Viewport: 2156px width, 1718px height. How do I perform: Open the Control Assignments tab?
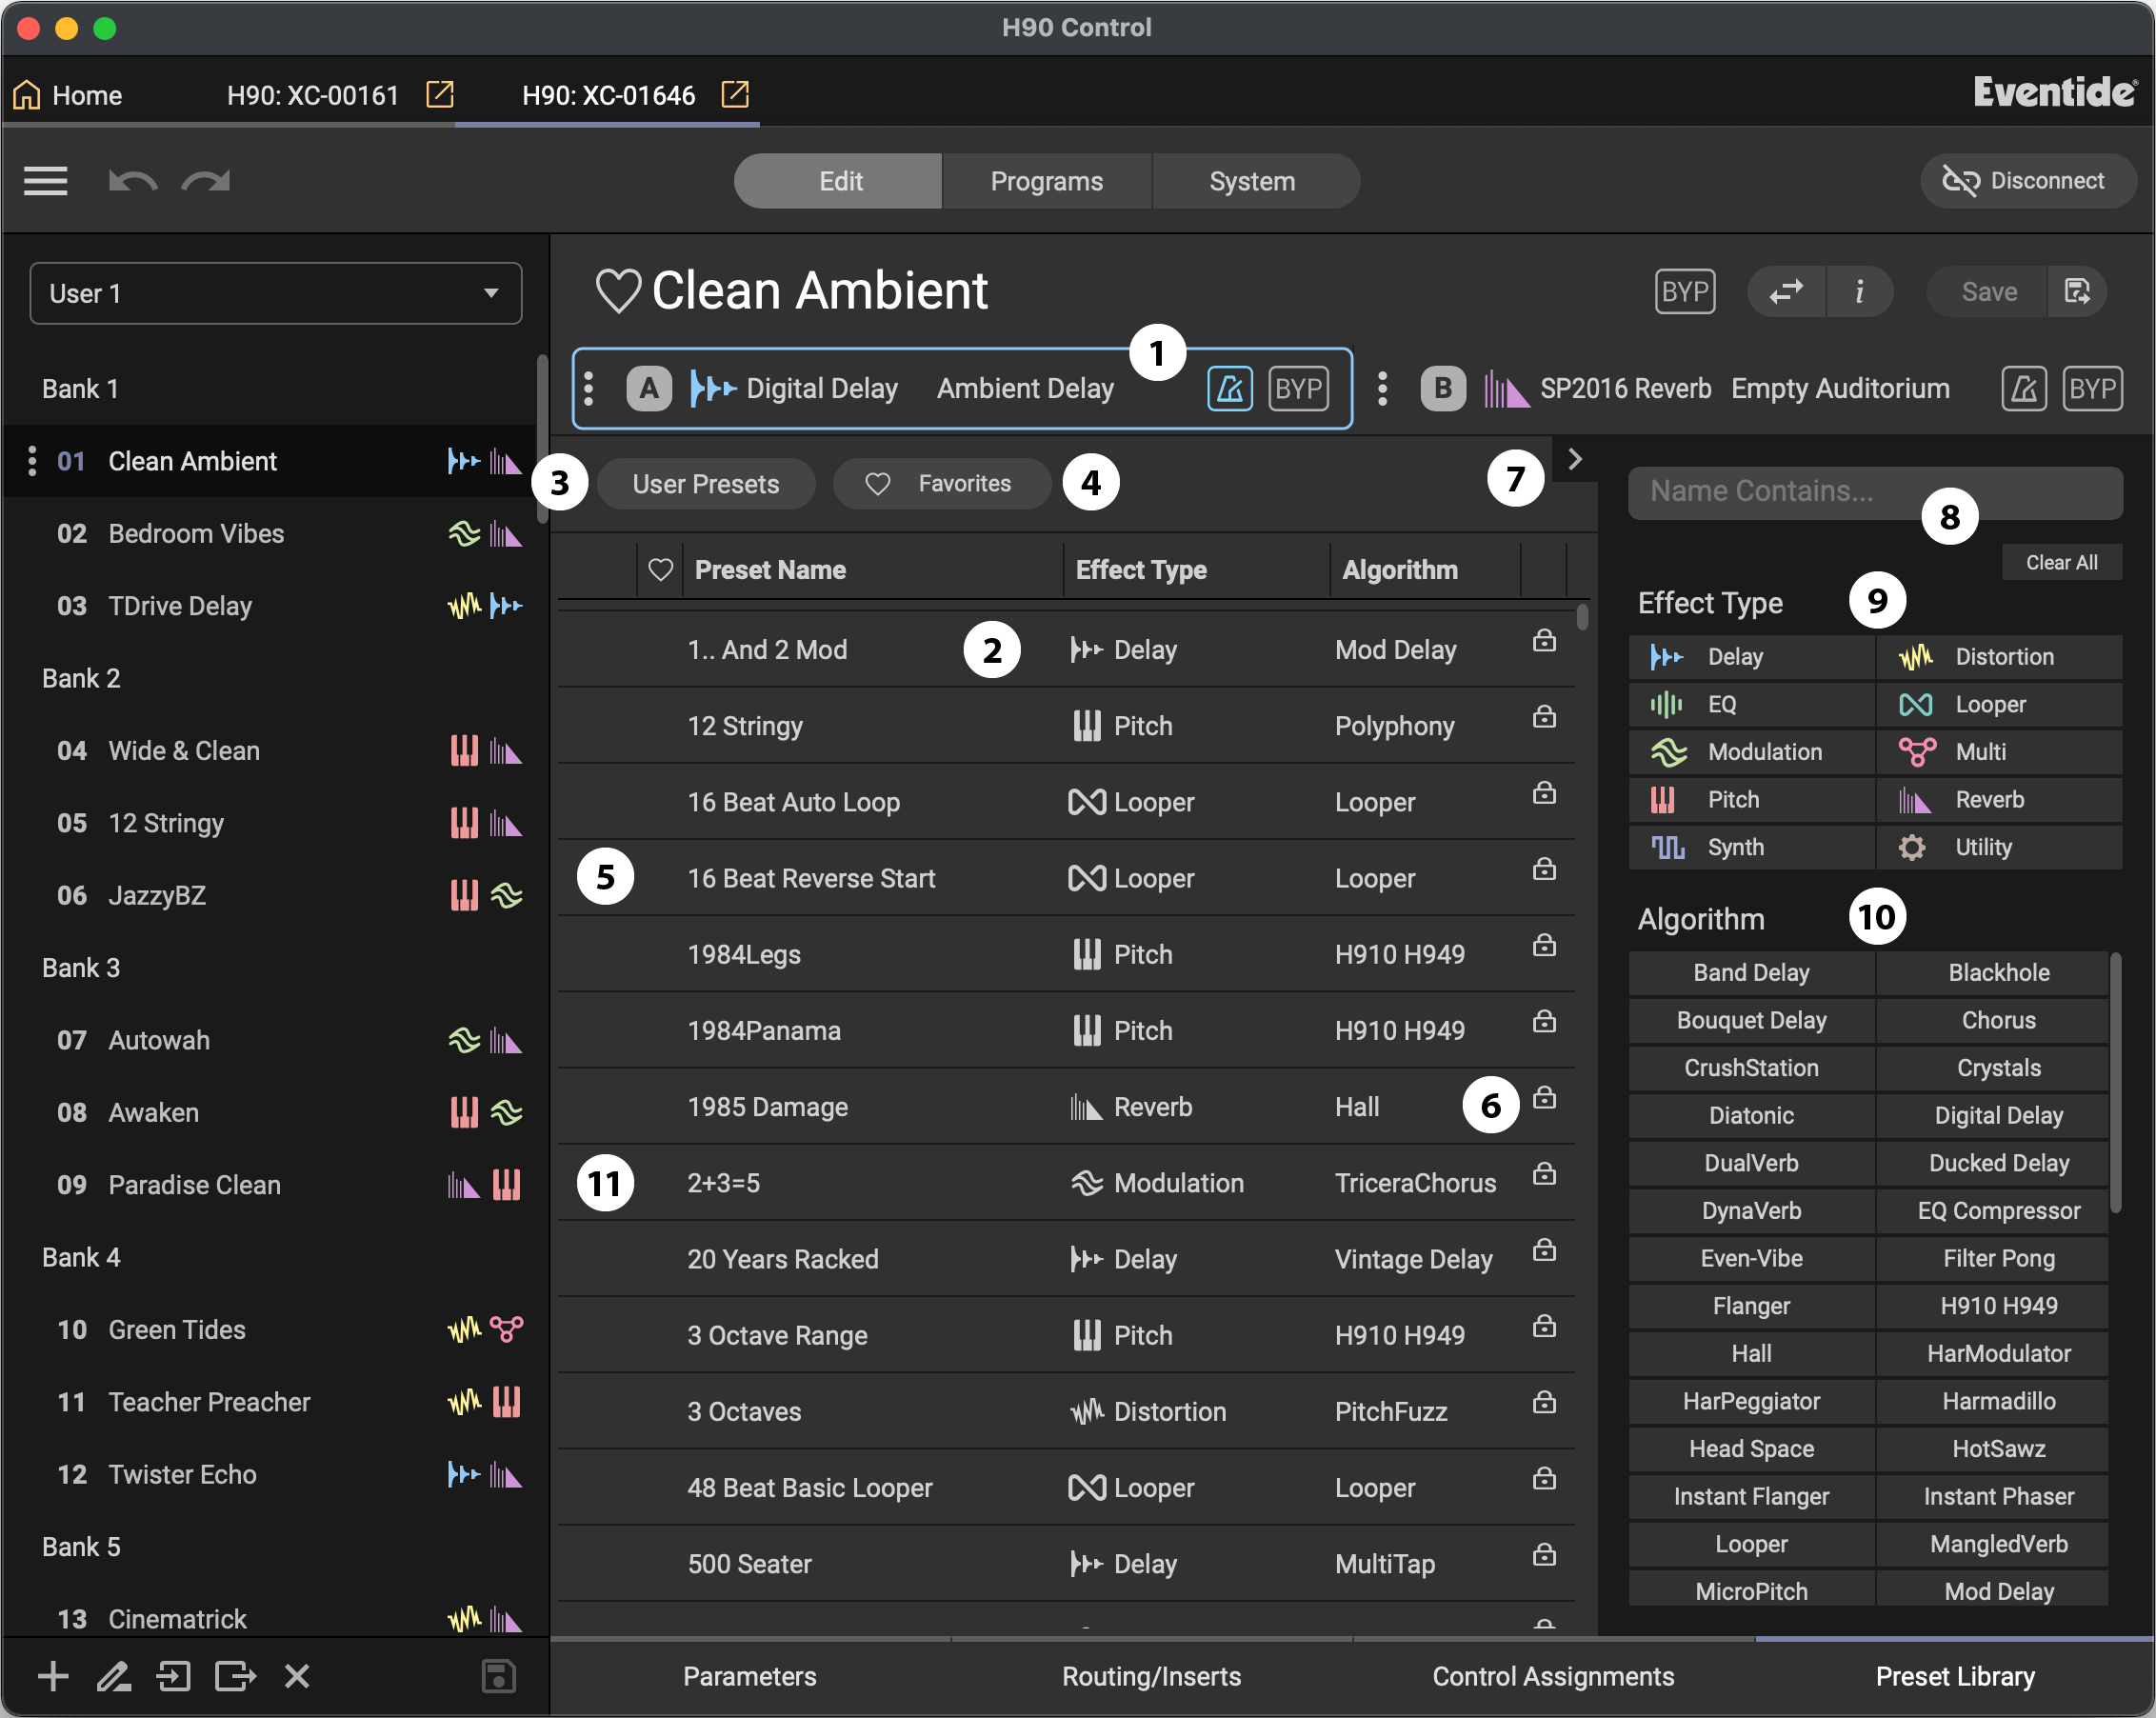(x=1553, y=1676)
